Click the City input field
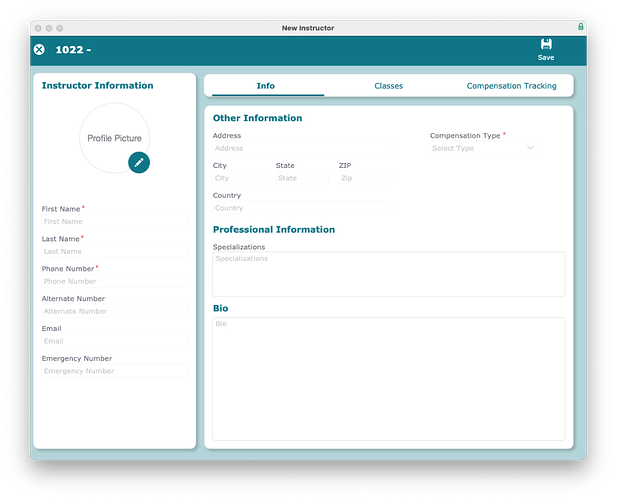 click(239, 178)
